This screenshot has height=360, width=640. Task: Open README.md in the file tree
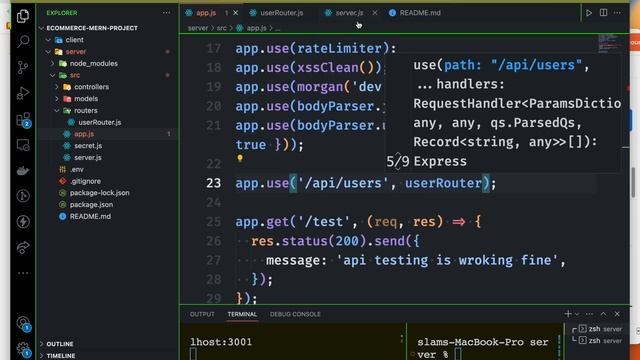pos(108,217)
